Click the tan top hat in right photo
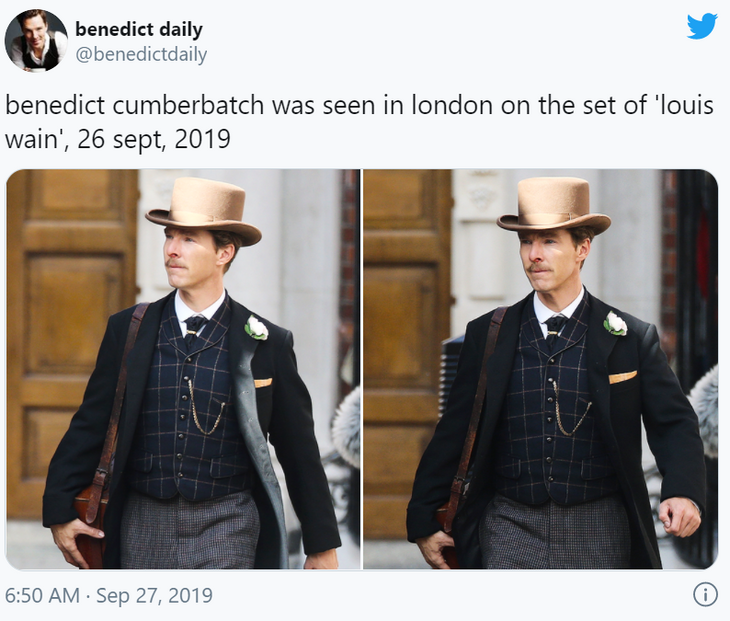 (554, 205)
